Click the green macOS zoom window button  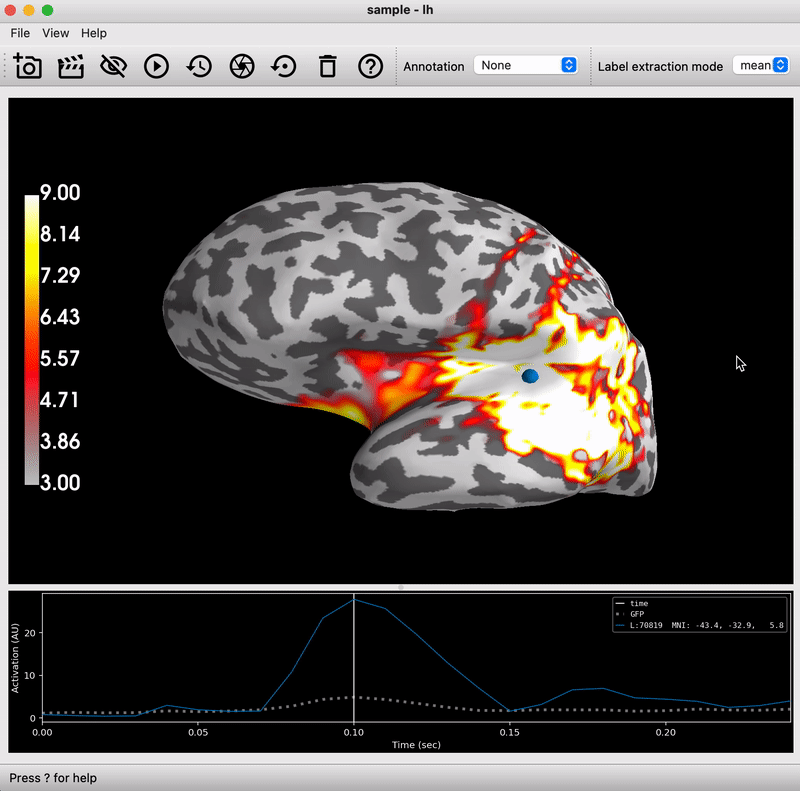click(x=47, y=10)
